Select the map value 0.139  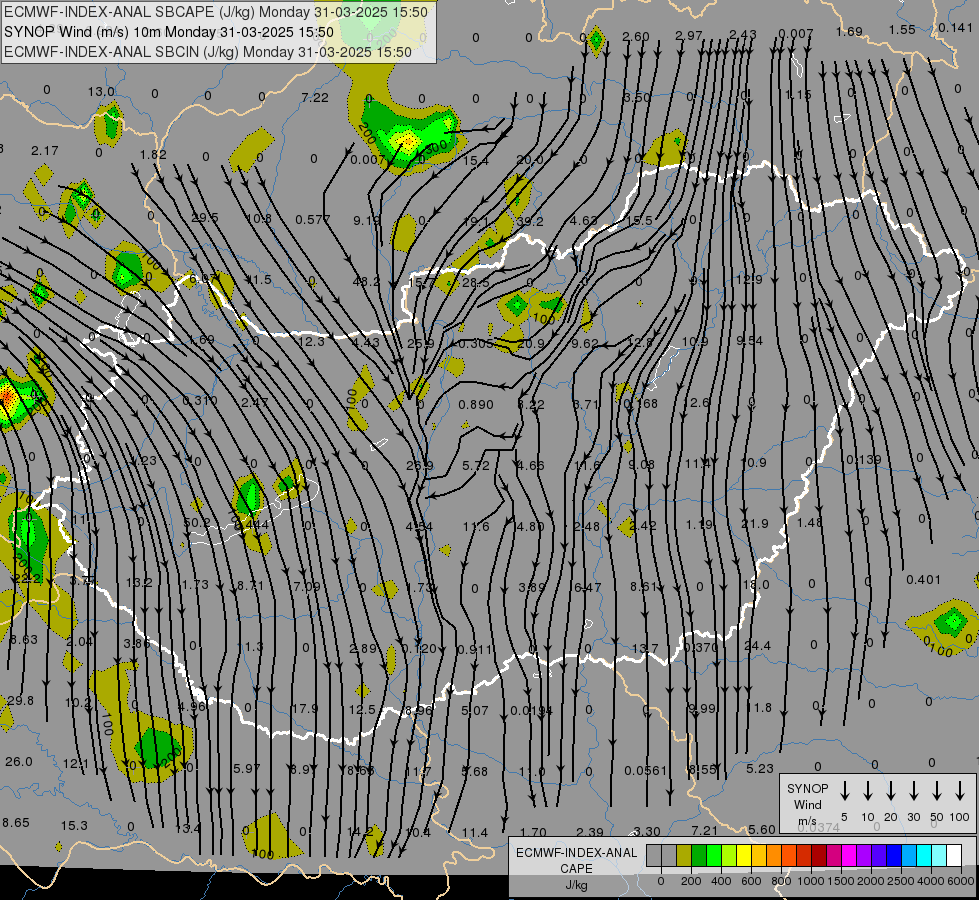point(864,459)
